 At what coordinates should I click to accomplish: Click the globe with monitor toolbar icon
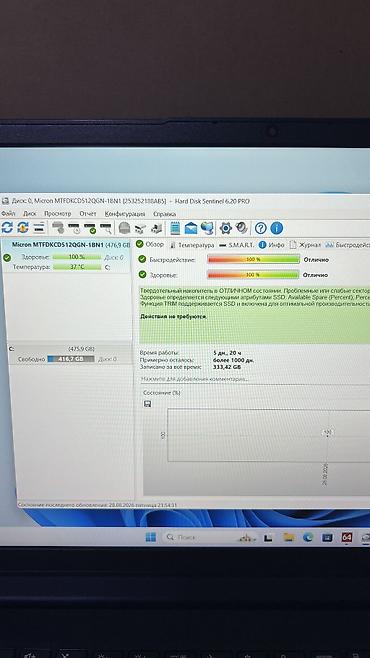click(x=207, y=228)
